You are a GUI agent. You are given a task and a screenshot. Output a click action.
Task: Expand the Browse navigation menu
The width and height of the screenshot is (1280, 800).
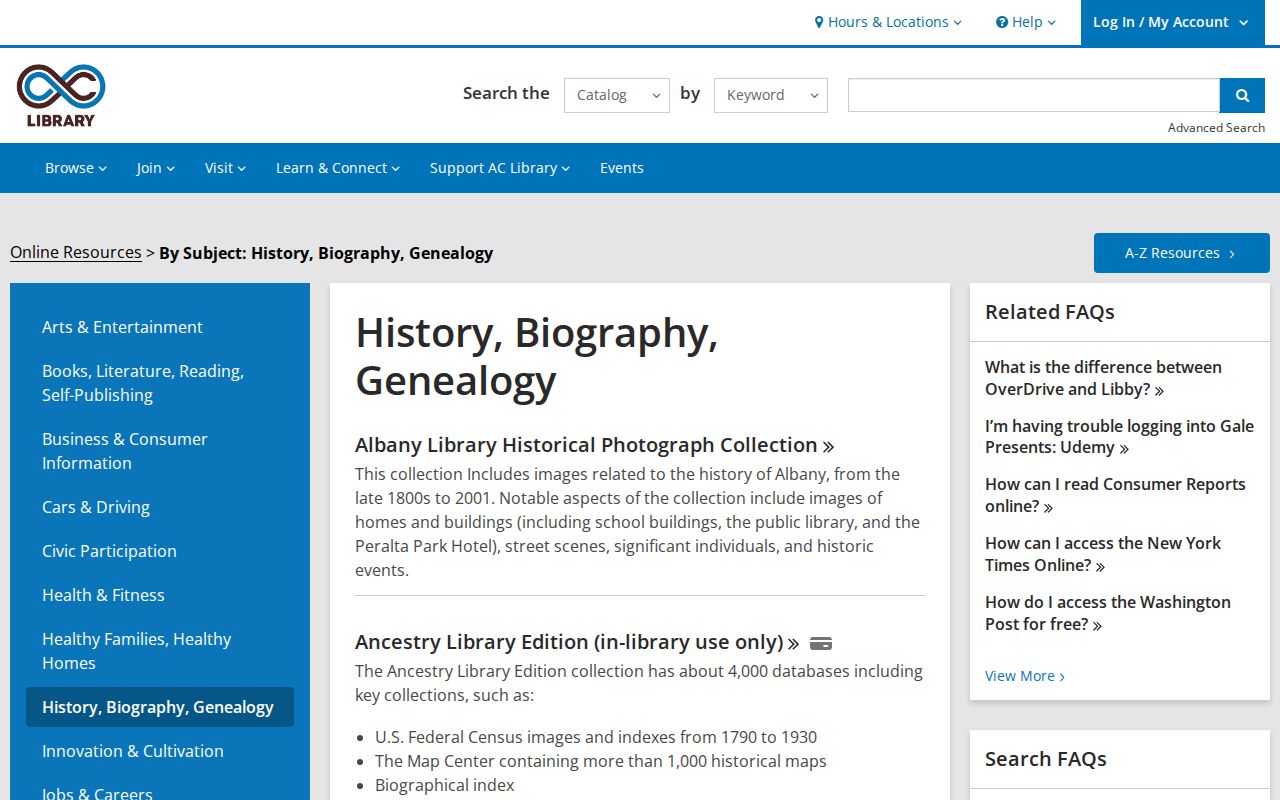tap(76, 168)
